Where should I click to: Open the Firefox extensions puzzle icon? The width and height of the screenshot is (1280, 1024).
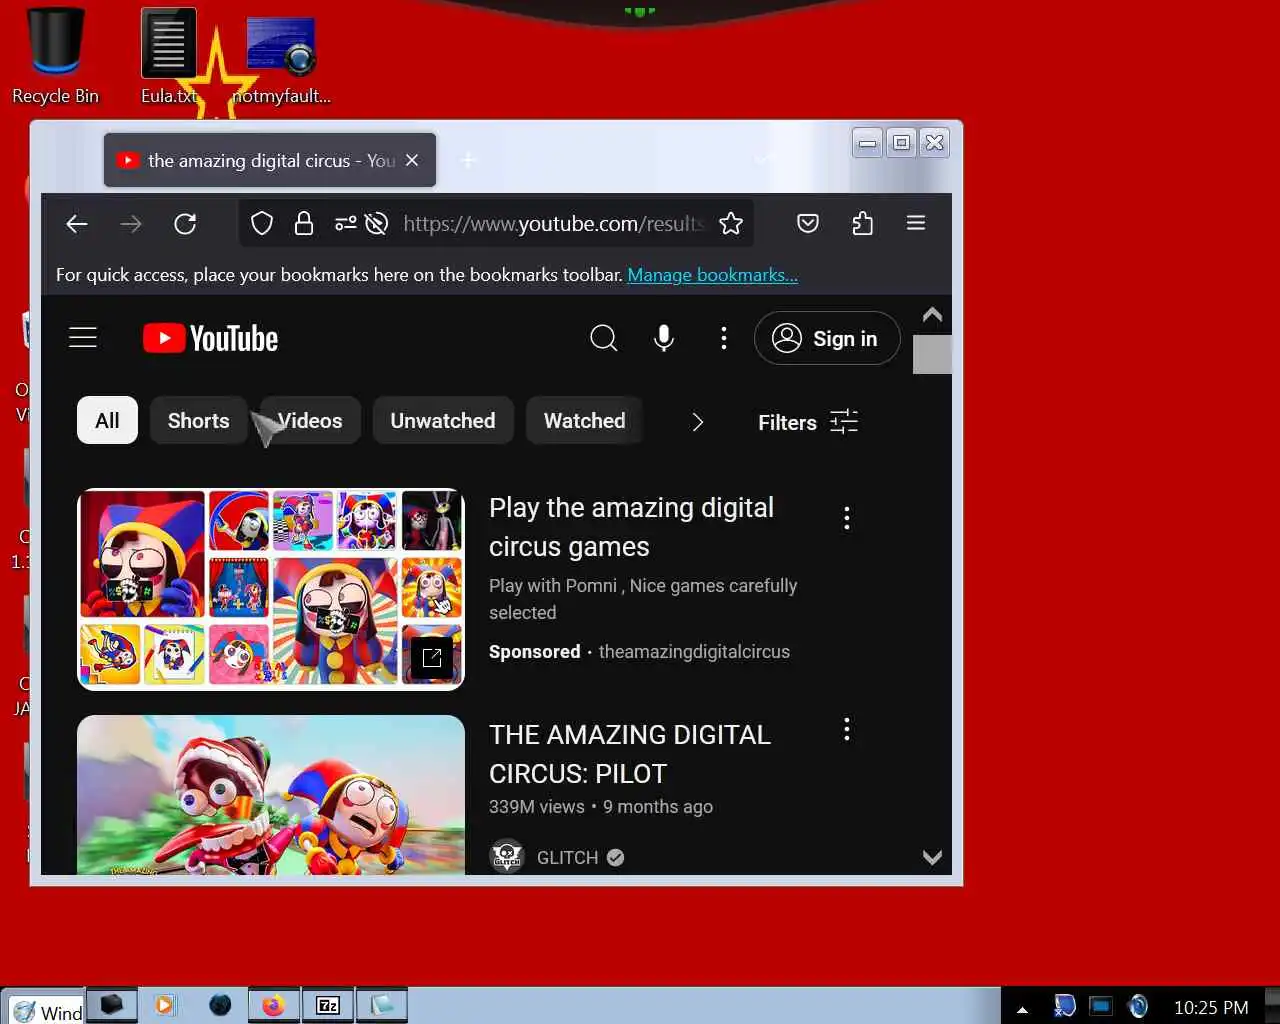(862, 224)
